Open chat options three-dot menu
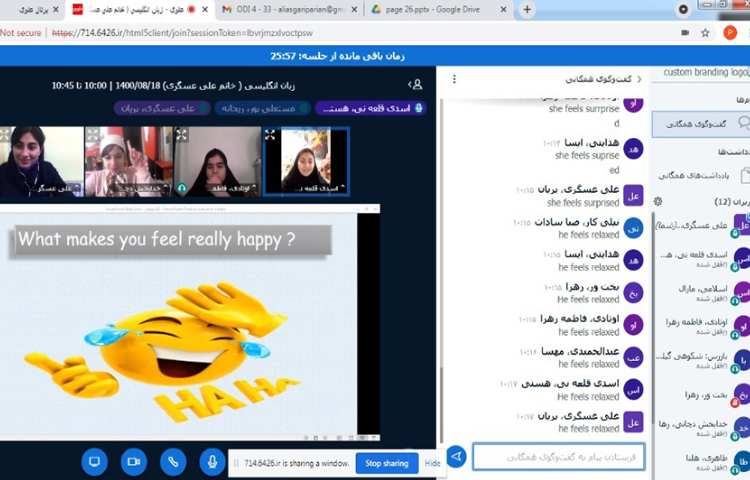The image size is (750, 480). tap(455, 79)
